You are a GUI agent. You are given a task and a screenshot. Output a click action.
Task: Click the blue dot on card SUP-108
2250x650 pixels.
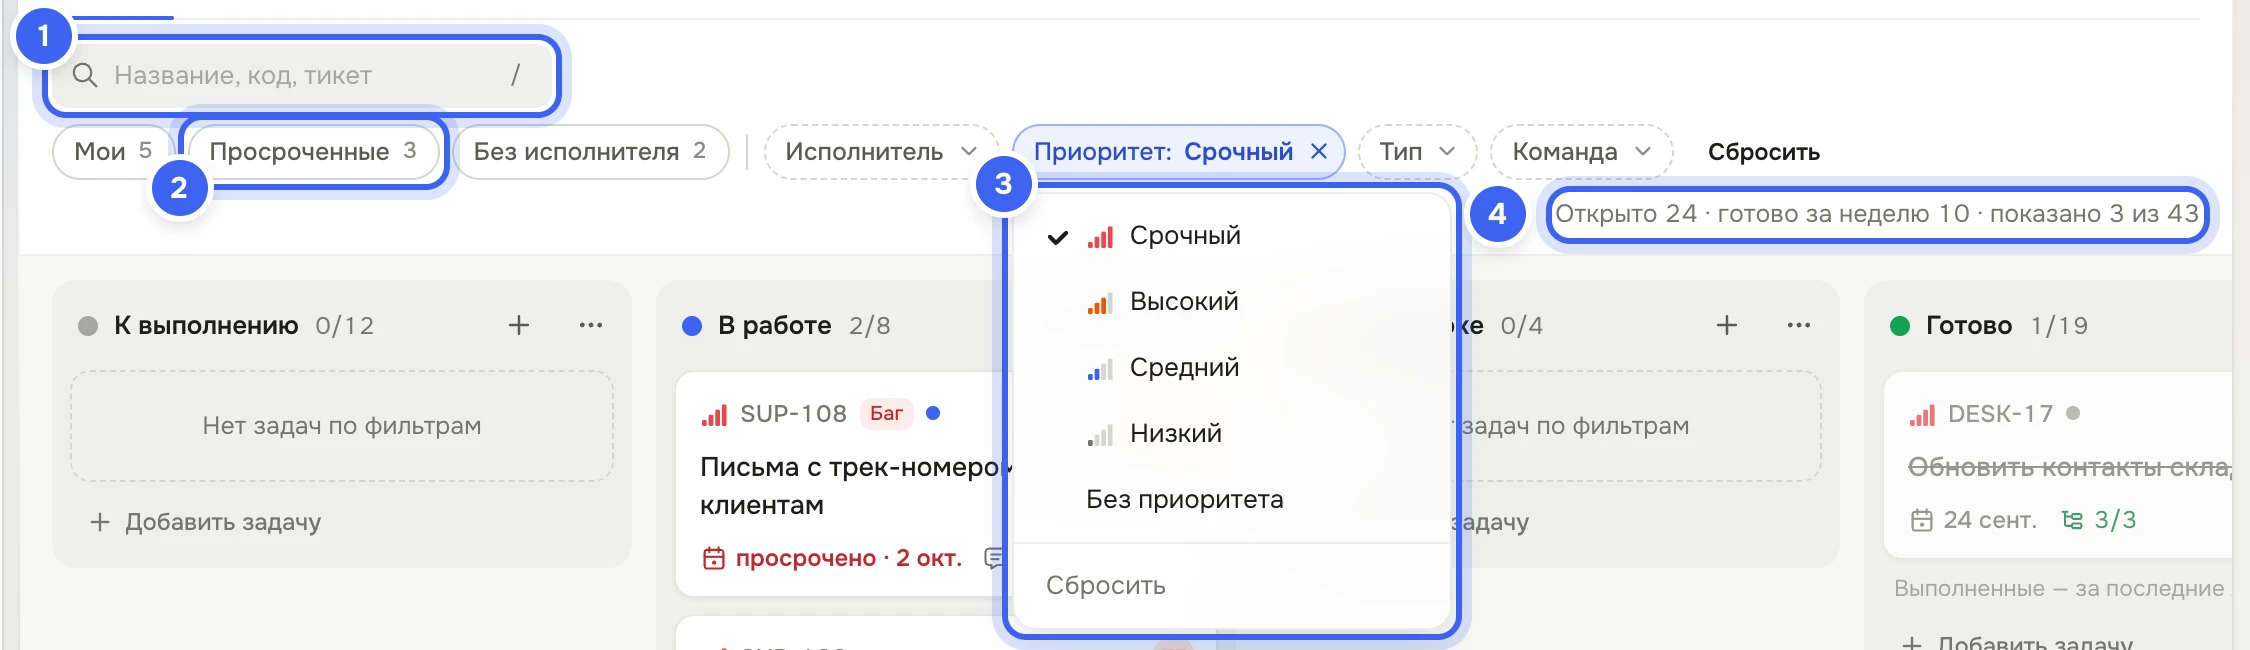click(933, 413)
